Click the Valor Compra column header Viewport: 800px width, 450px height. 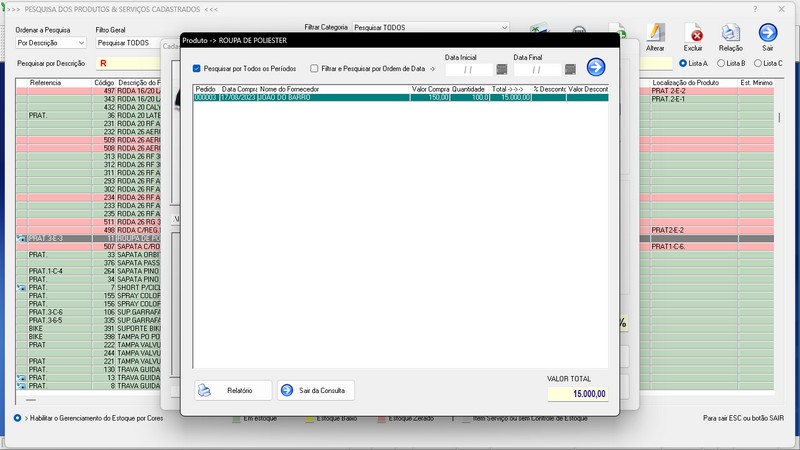430,89
